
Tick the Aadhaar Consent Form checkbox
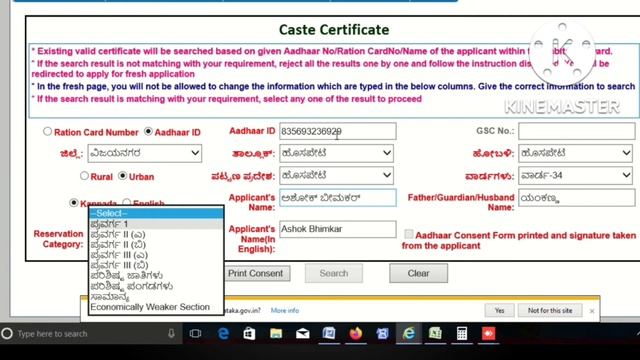409,234
